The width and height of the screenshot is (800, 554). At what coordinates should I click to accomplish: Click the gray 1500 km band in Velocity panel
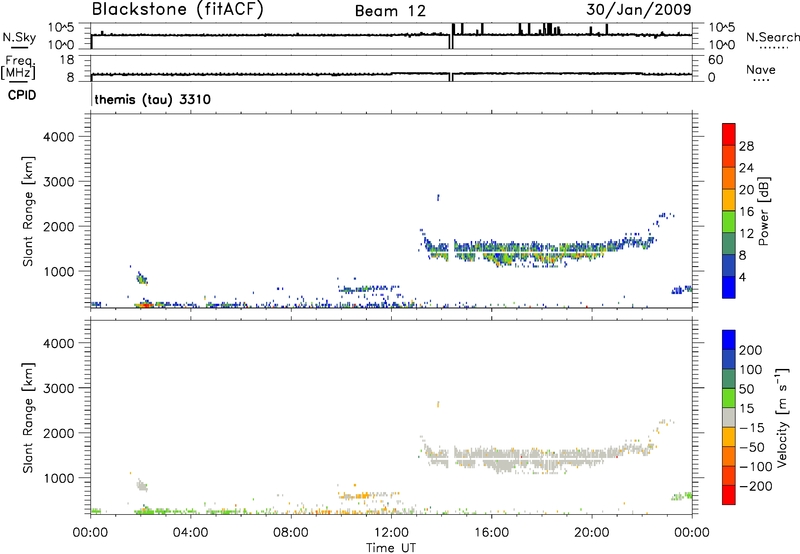click(x=536, y=457)
